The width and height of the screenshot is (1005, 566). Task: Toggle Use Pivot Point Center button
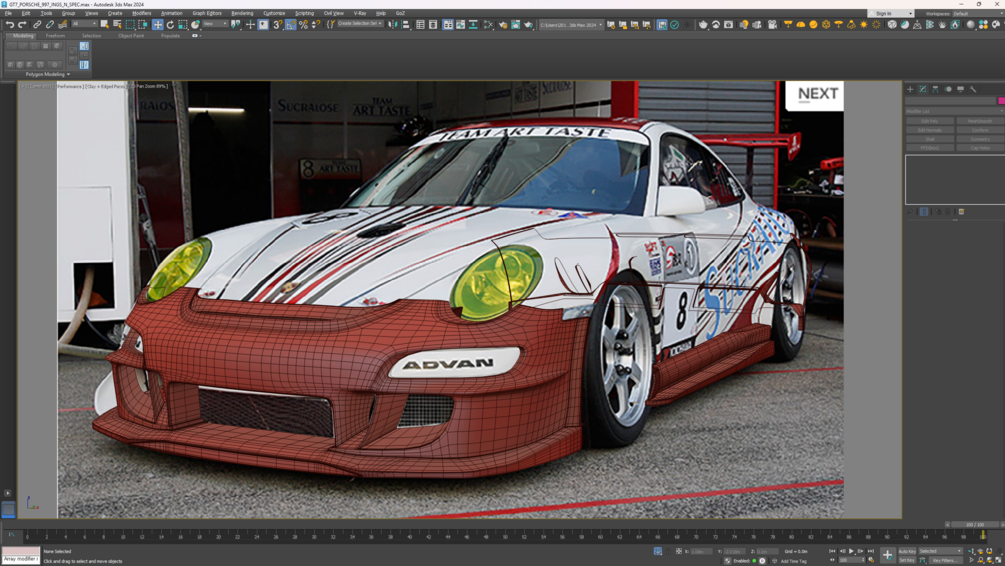(236, 24)
